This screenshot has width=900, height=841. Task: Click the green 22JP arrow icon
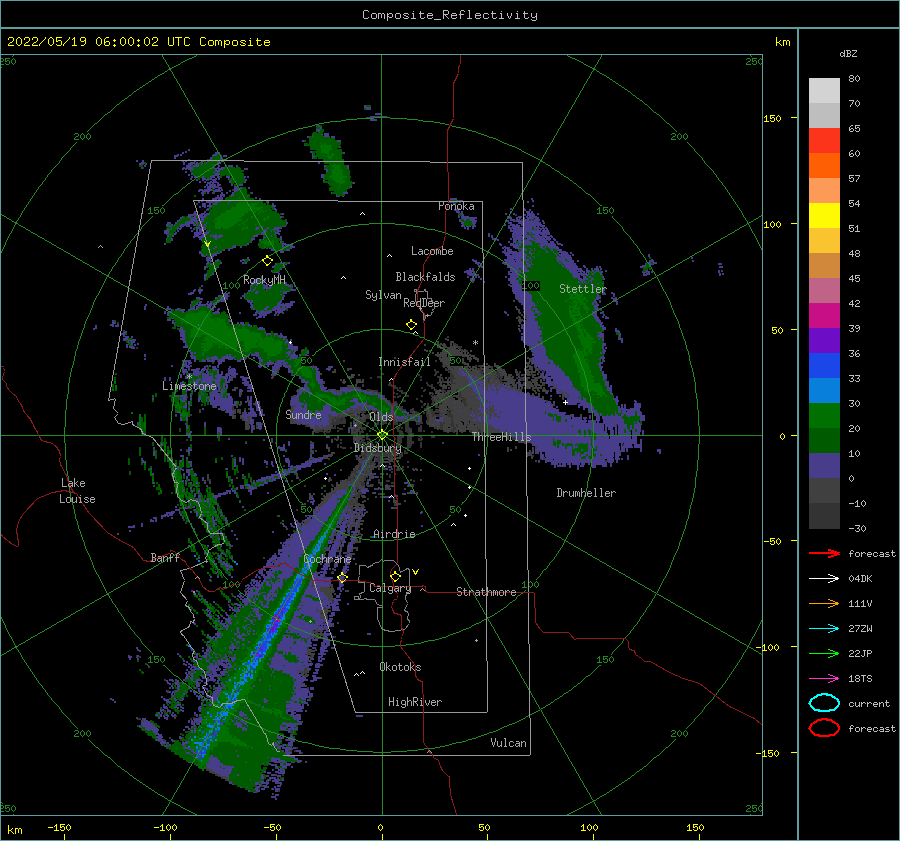coord(824,653)
